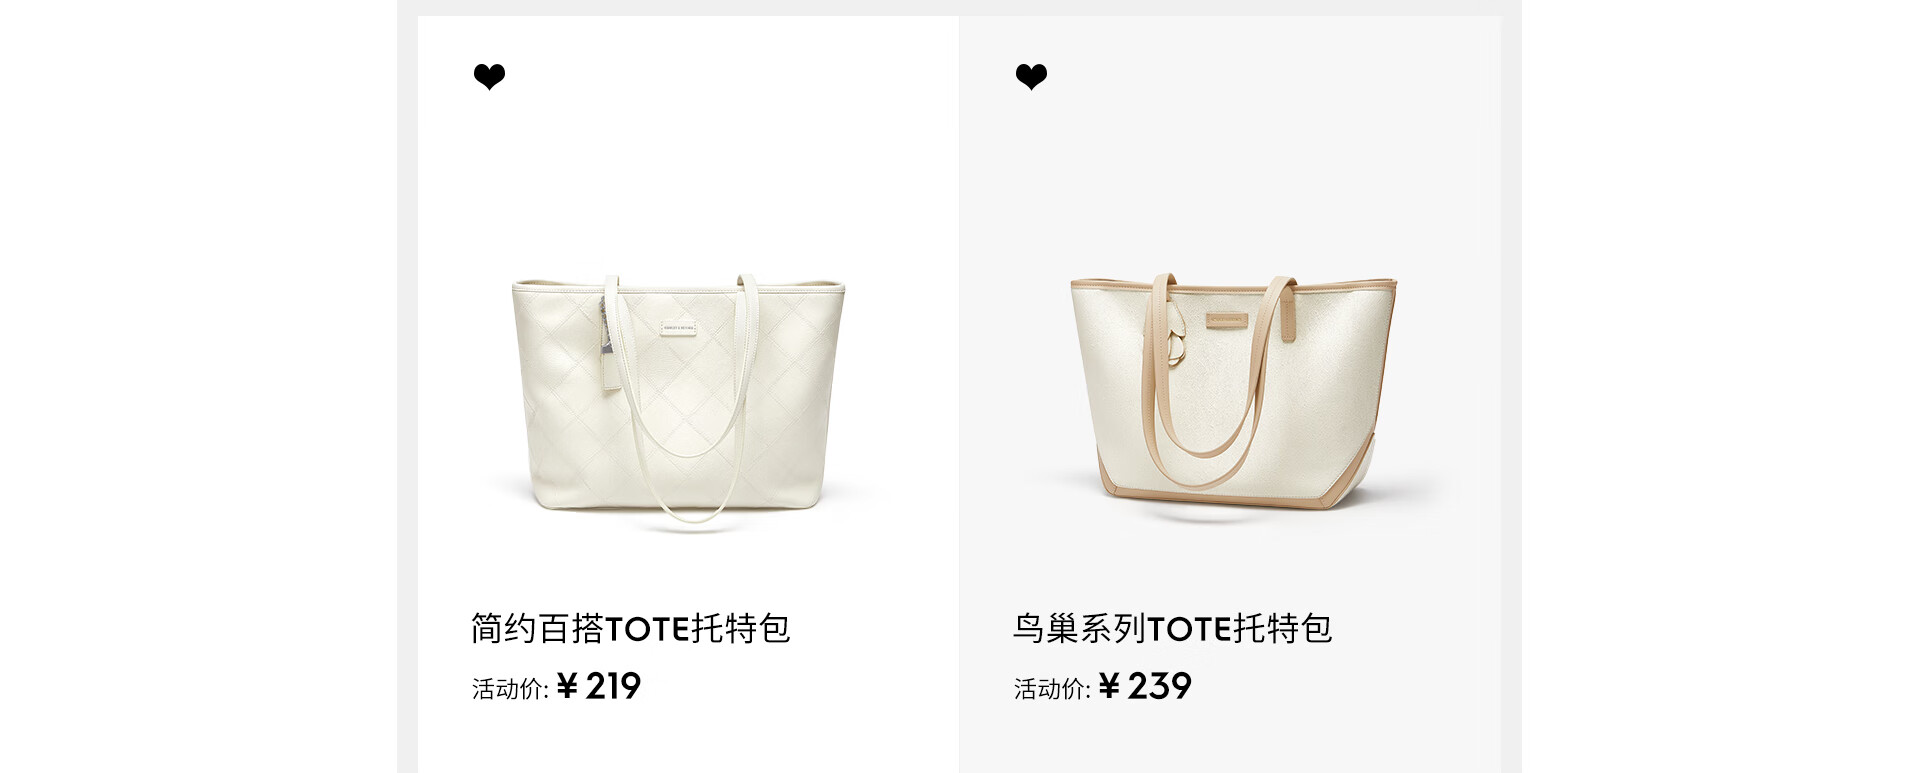Click the 活动价 label beside ¥ 219
The image size is (1920, 773).
[x=510, y=689]
